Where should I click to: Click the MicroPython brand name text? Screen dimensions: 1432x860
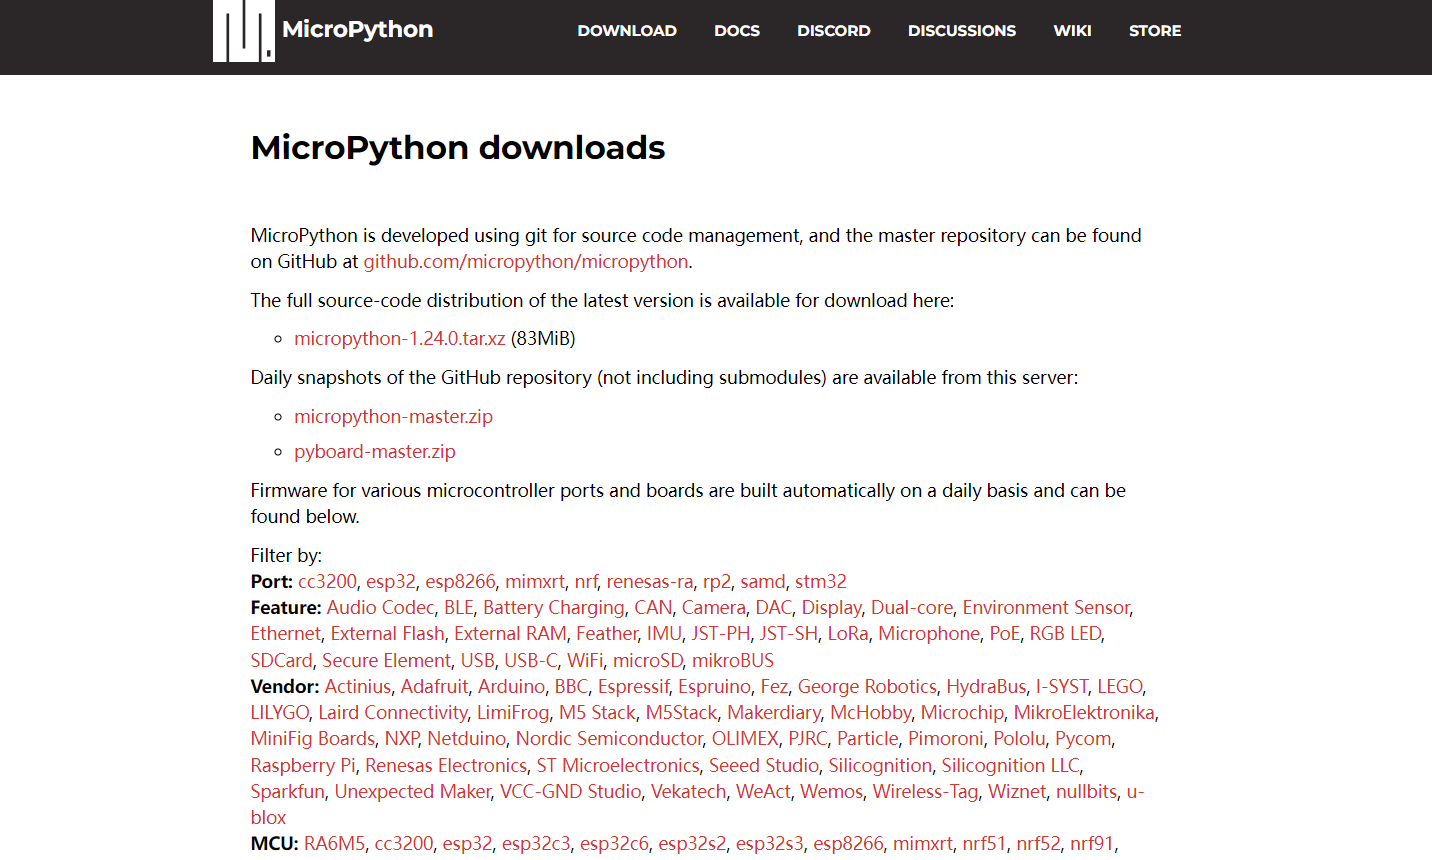click(358, 29)
